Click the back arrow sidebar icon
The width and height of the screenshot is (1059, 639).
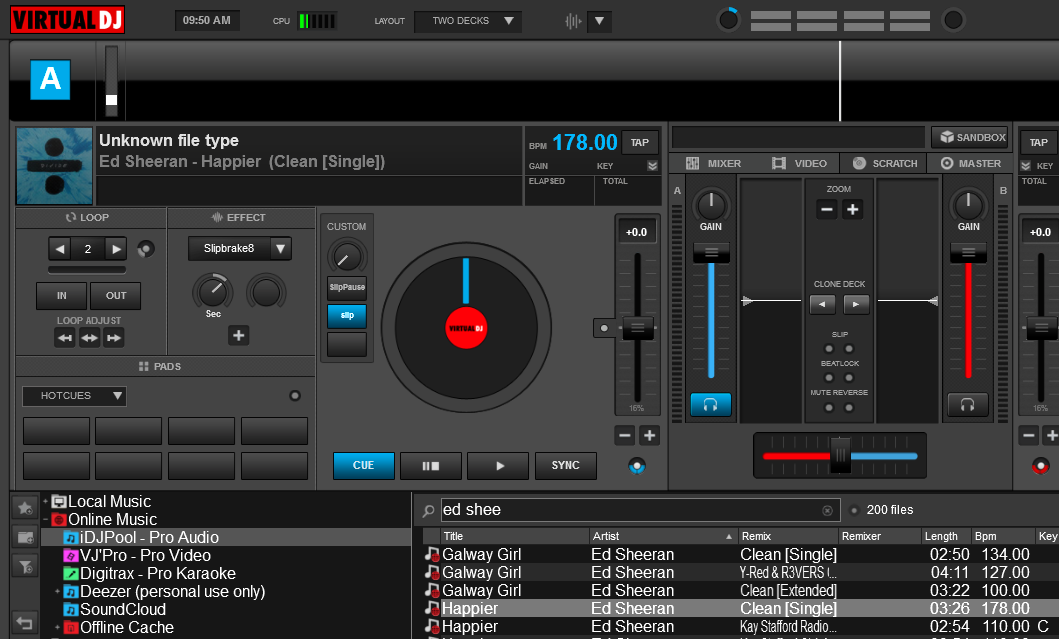tap(25, 623)
